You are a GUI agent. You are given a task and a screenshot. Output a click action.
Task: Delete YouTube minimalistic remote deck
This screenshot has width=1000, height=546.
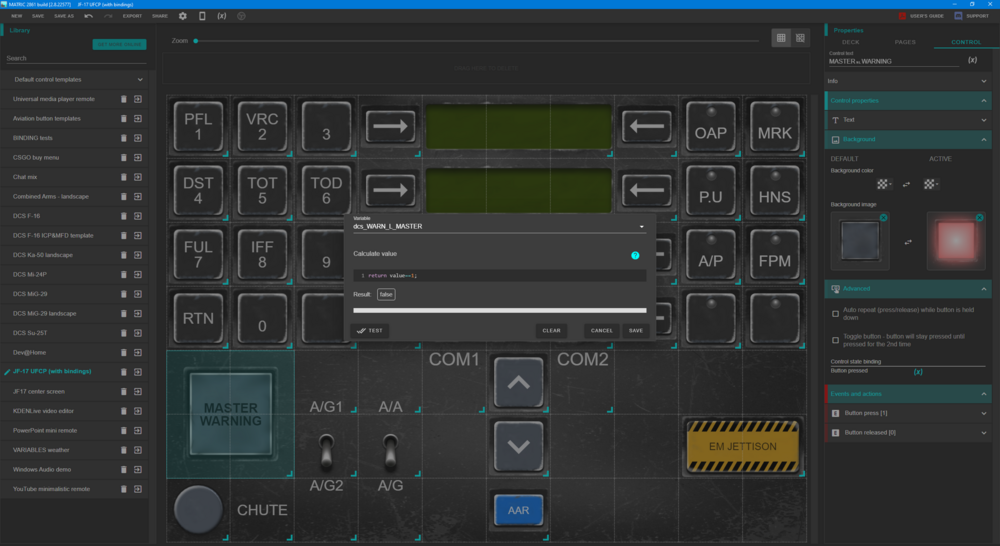[124, 489]
